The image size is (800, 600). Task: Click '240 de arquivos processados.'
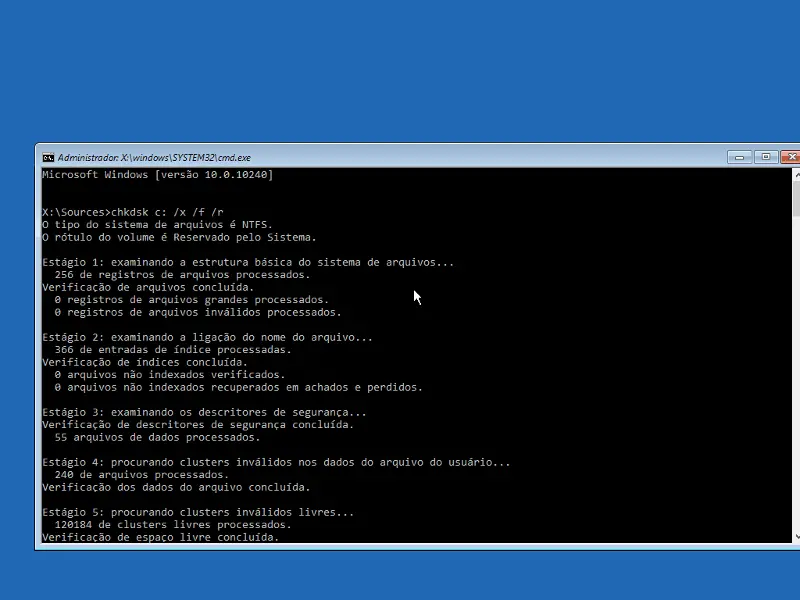(142, 474)
